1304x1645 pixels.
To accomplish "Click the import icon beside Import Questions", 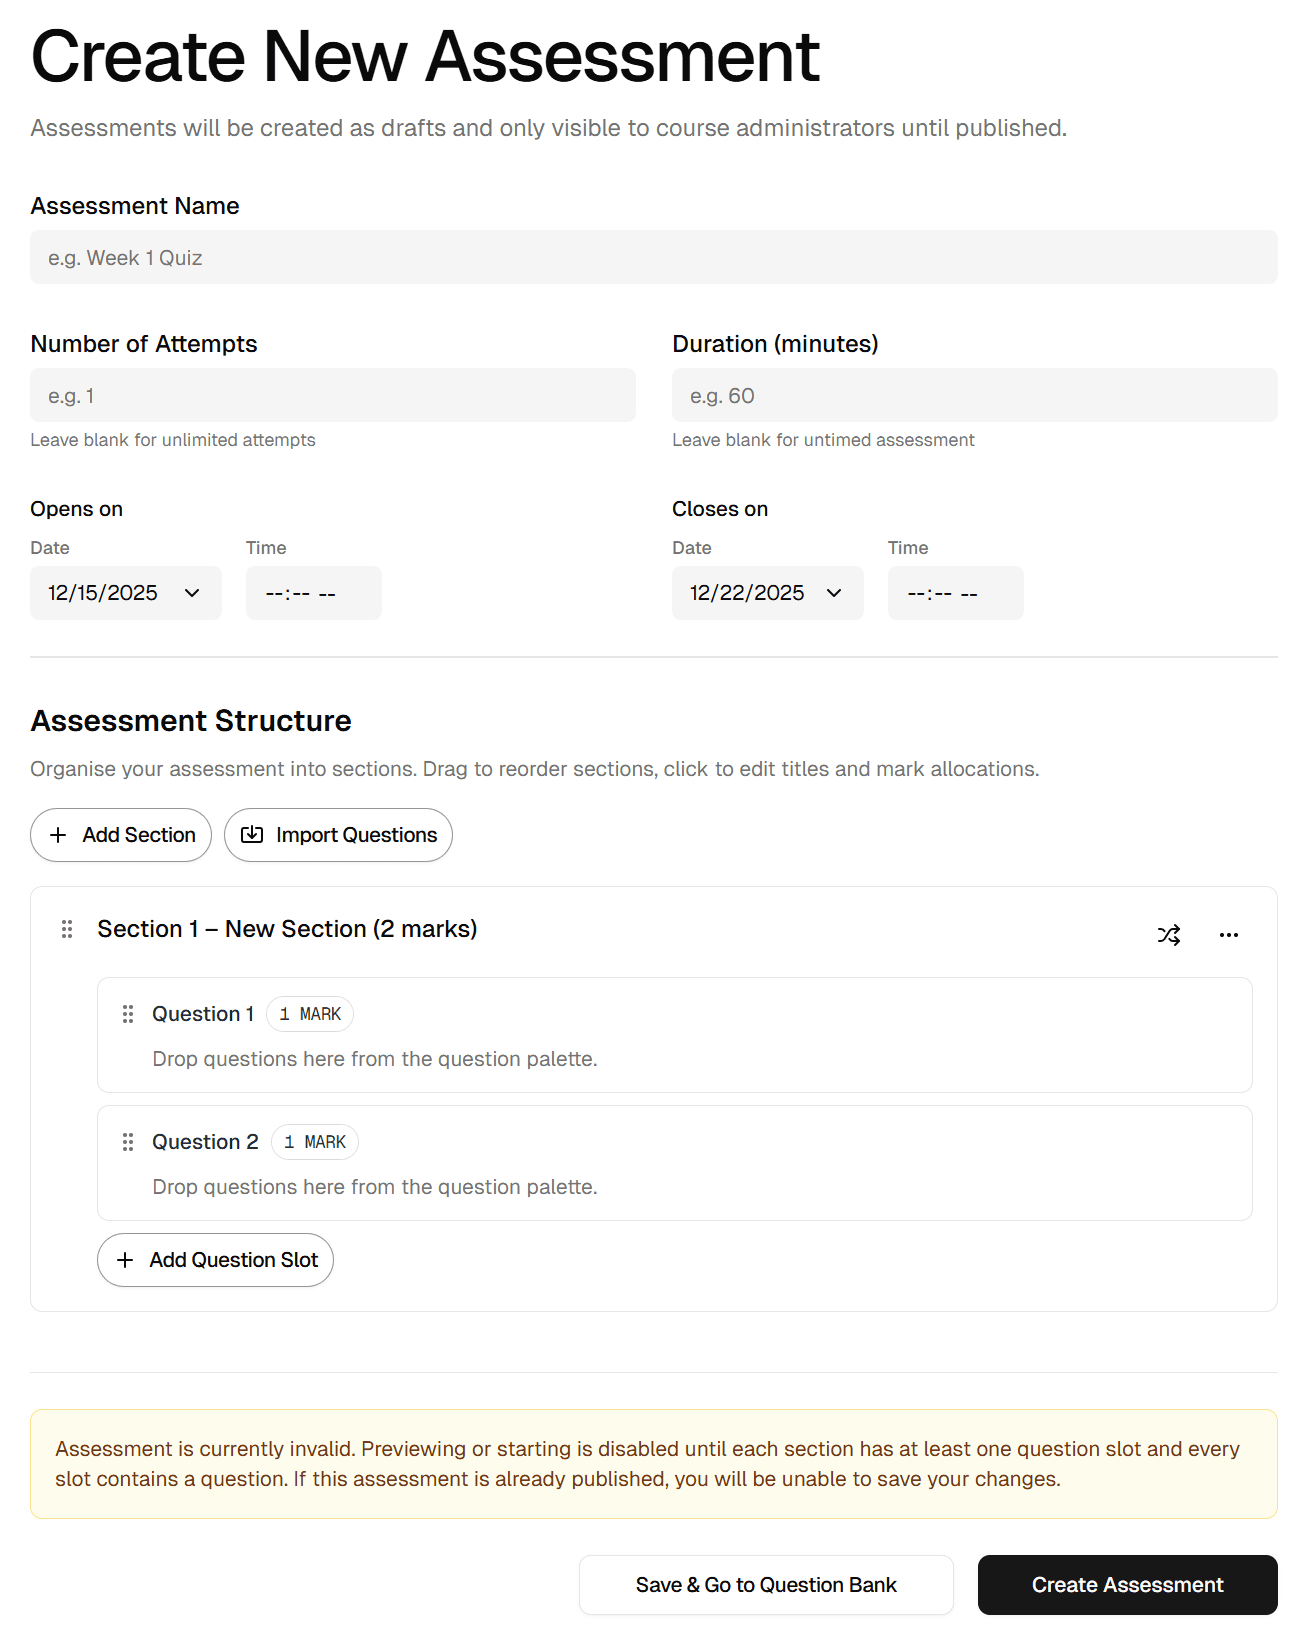I will (253, 834).
